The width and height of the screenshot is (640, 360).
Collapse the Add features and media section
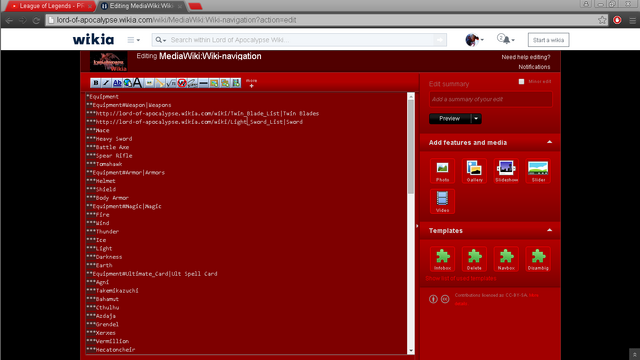point(549,142)
